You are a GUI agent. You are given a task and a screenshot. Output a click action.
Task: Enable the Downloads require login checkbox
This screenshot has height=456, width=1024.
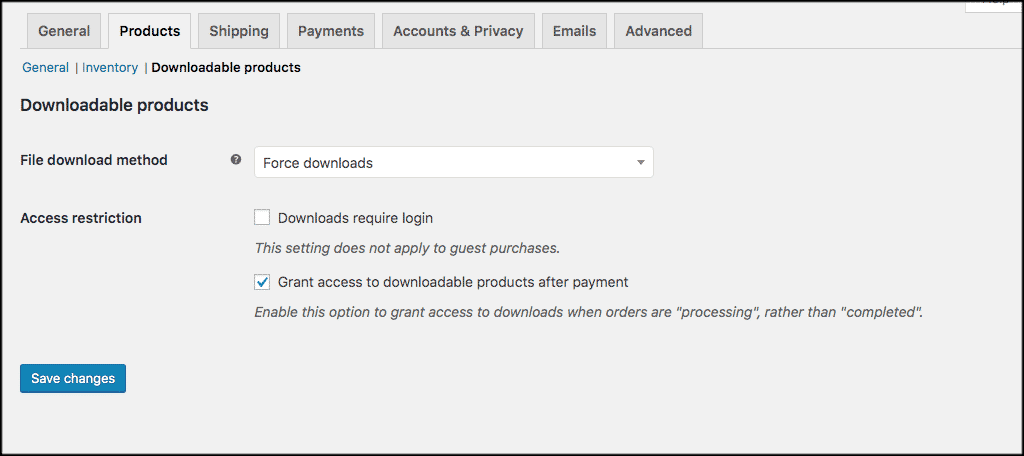coord(262,217)
